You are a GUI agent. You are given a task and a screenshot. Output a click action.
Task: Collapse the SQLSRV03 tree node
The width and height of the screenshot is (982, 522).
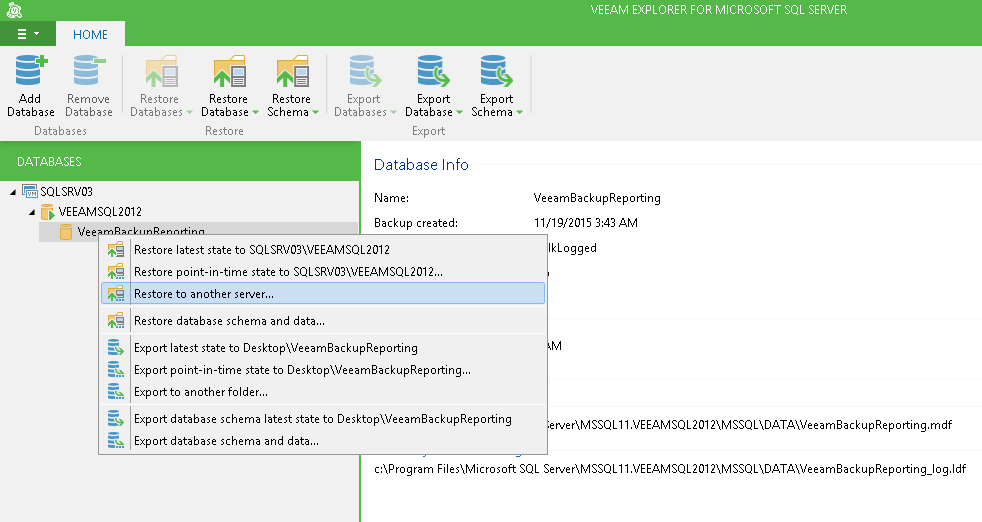coord(13,192)
